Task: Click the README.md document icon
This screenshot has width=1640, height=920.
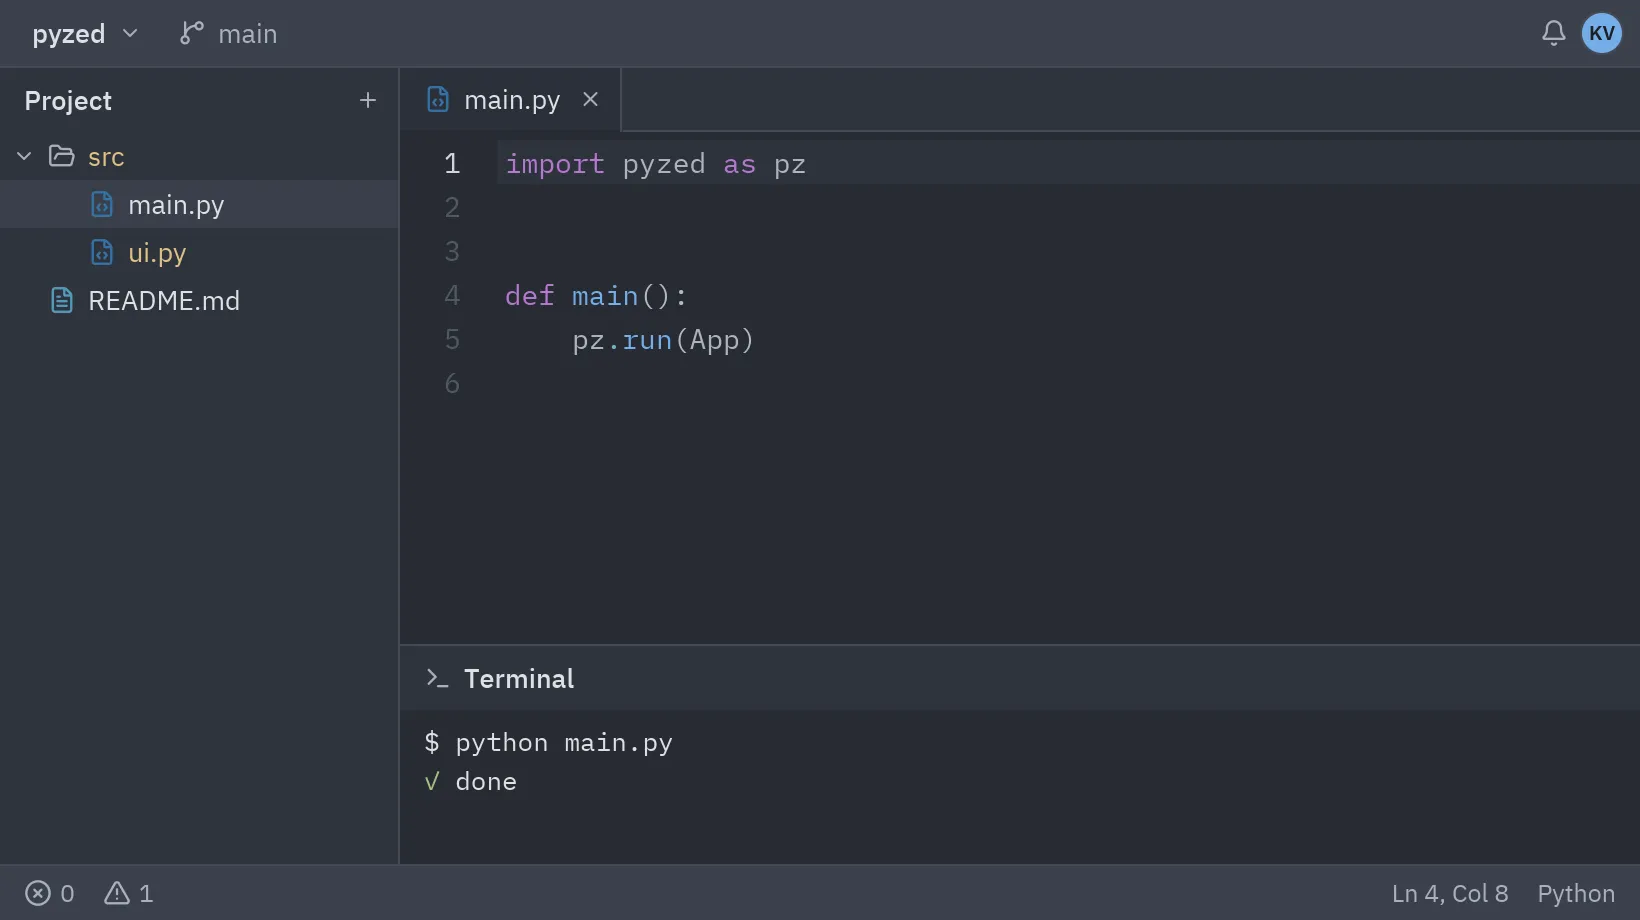Action: pos(62,300)
